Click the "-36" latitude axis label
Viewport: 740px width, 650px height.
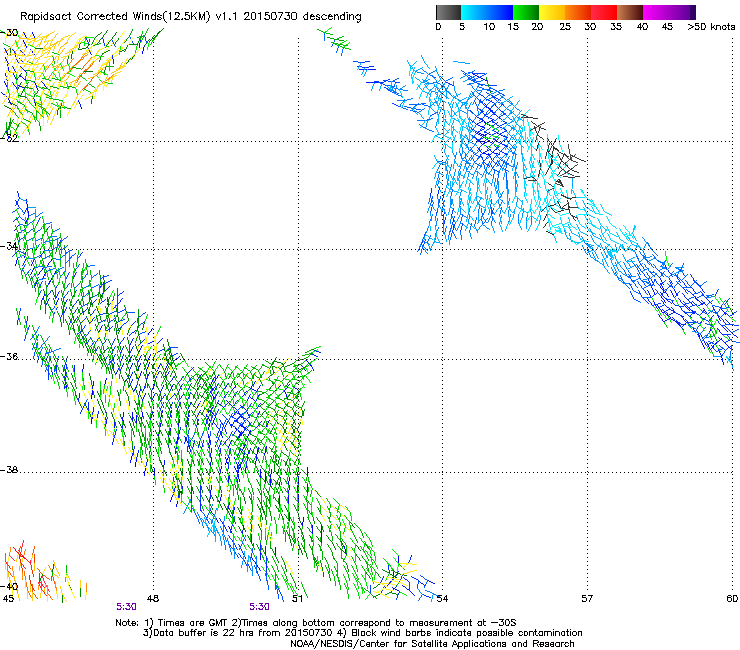9,356
